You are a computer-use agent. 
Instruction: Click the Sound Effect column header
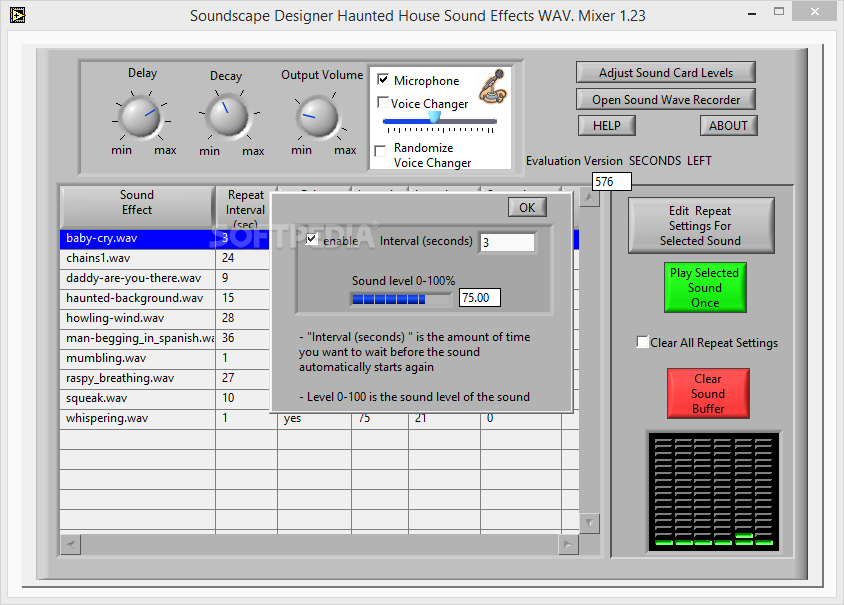pos(137,207)
